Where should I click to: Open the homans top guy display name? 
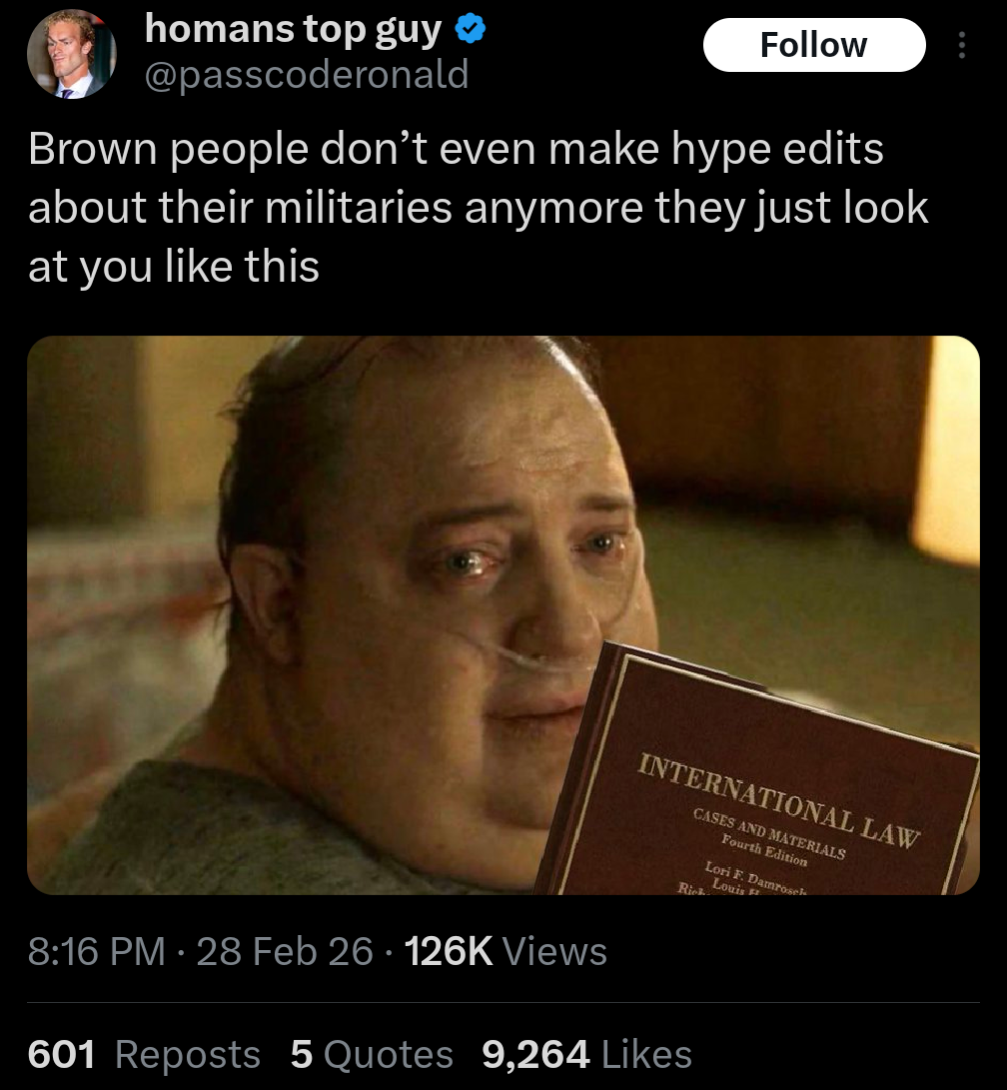click(x=293, y=30)
